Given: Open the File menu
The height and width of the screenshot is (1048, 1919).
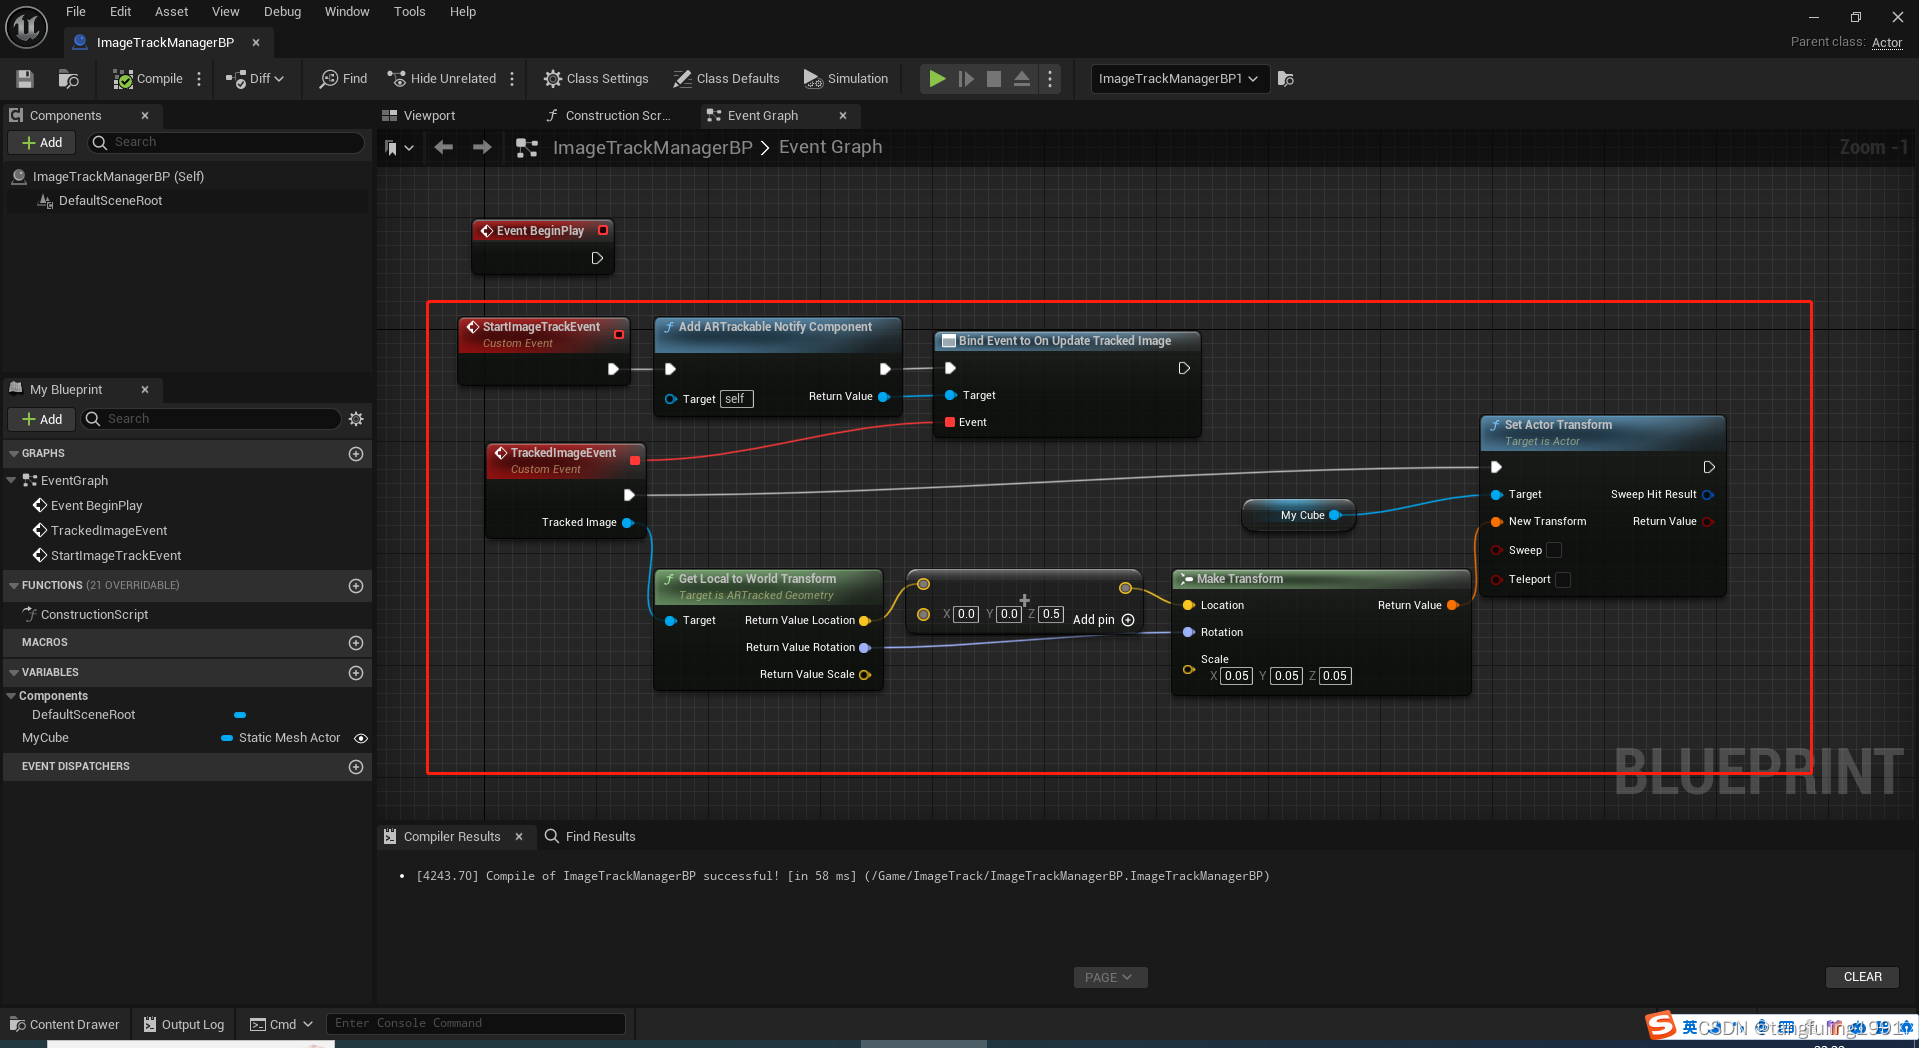Looking at the screenshot, I should point(76,12).
